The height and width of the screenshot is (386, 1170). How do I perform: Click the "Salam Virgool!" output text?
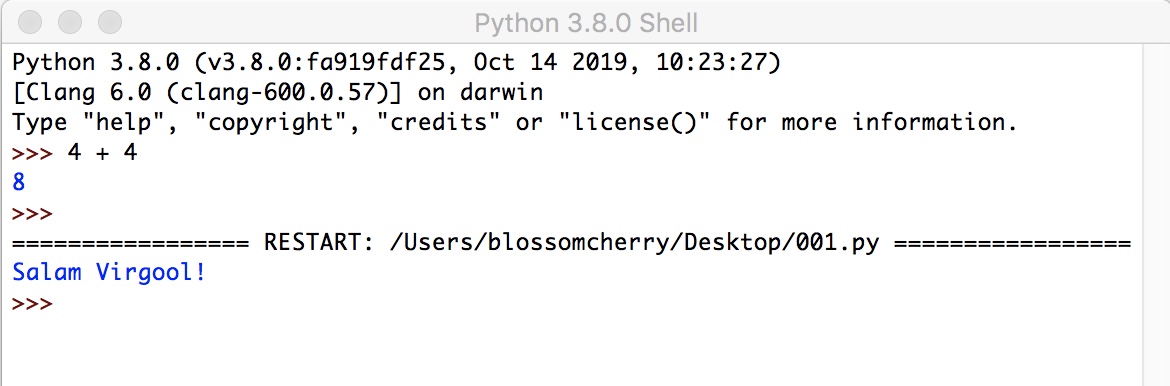coord(109,274)
